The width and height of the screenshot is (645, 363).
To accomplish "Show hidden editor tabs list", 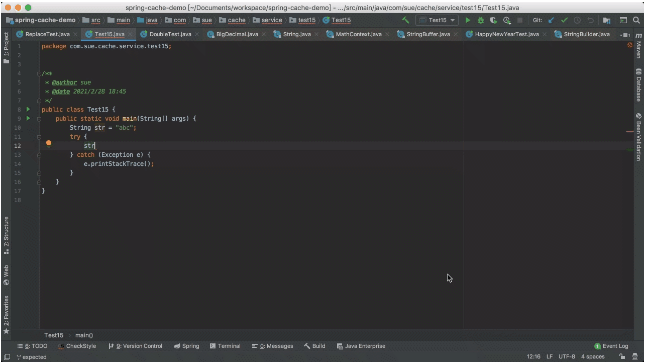I will point(625,35).
